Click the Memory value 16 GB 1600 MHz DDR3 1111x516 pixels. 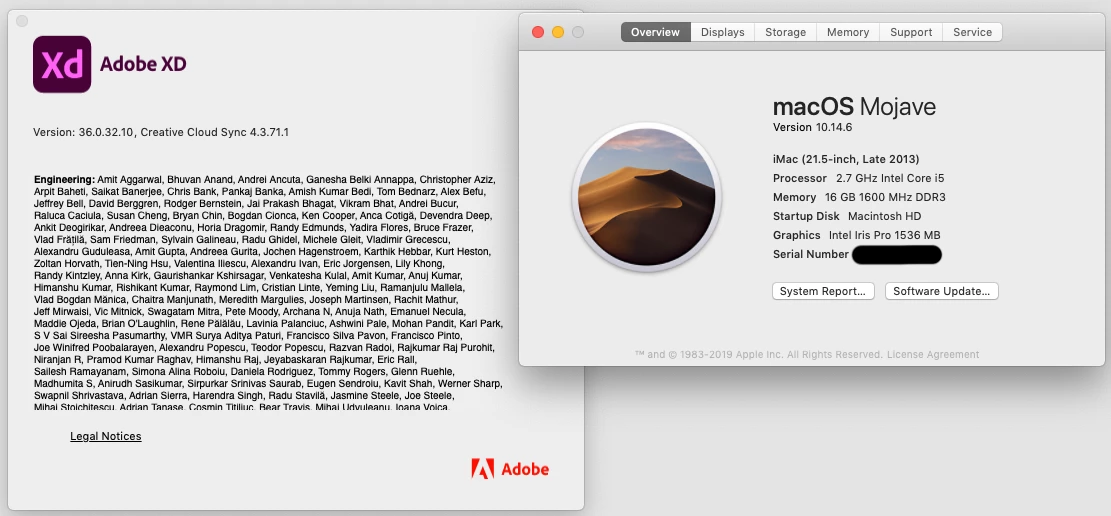(885, 197)
